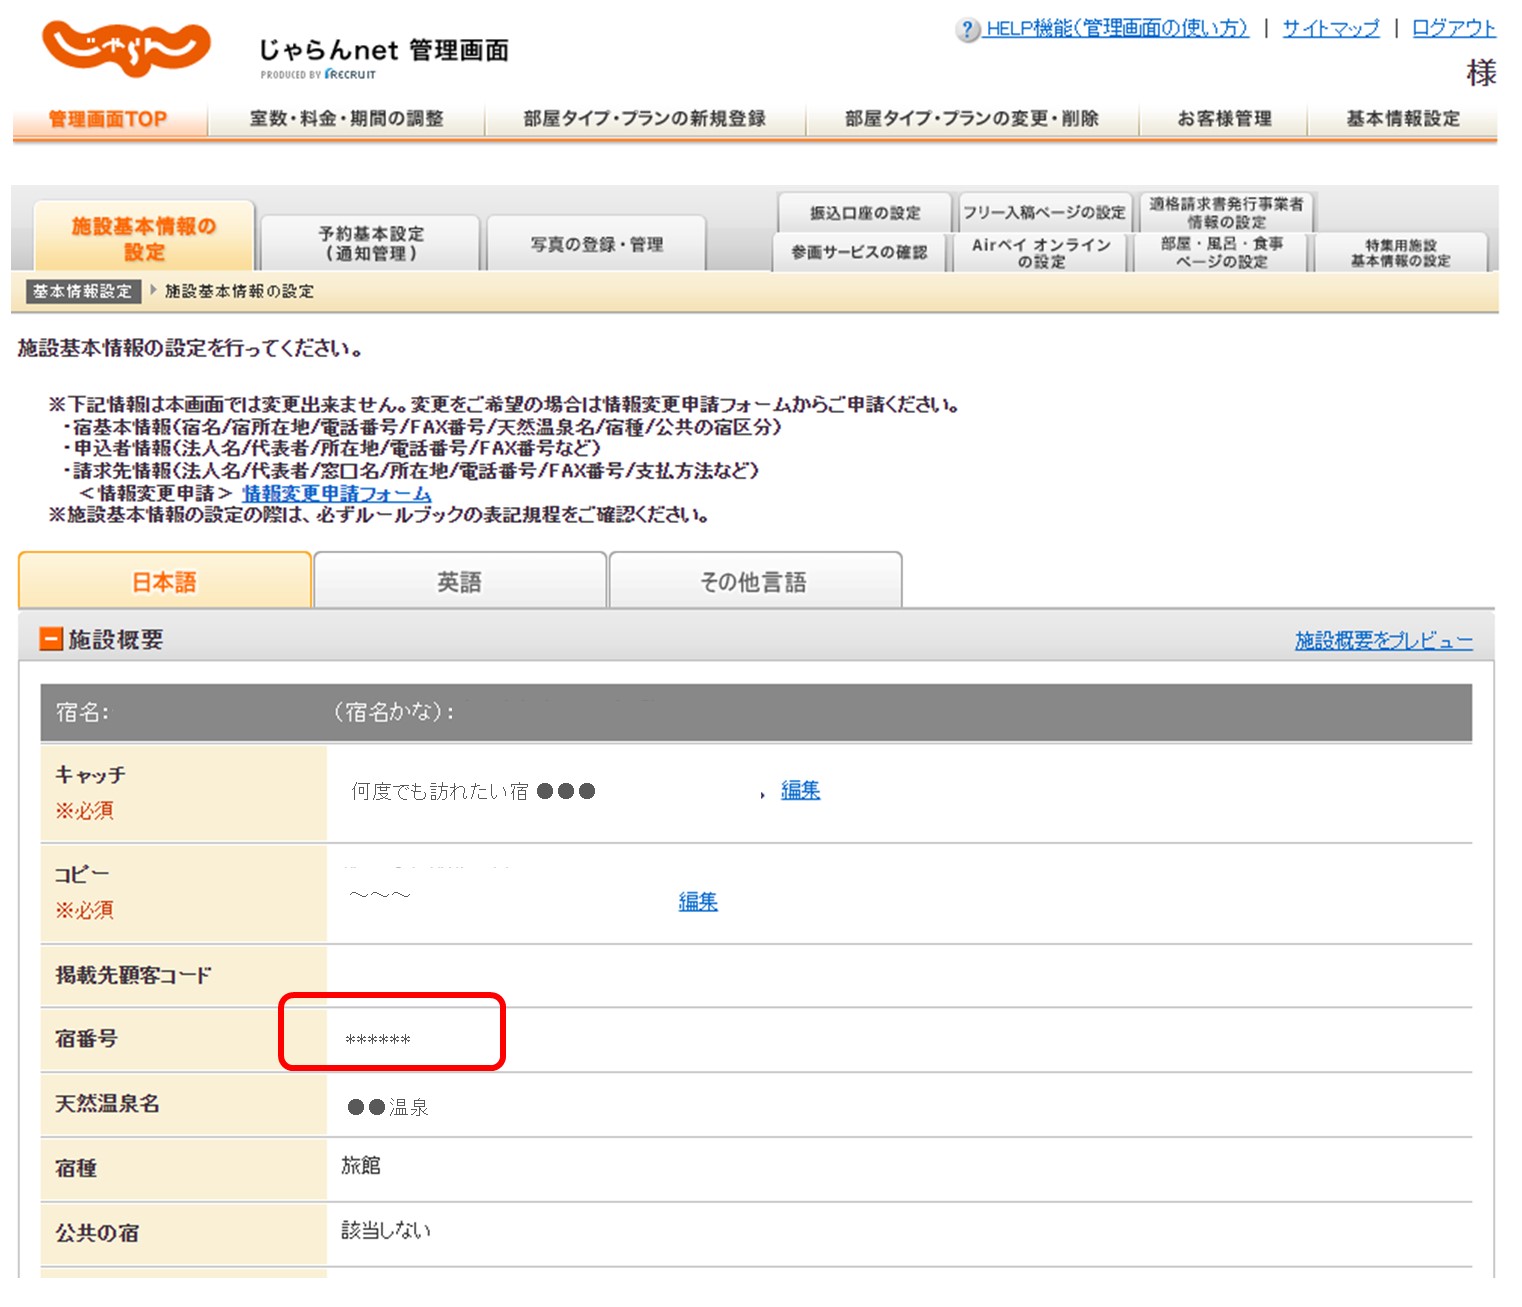
Task: Click the ログアウト link
Action: tap(1453, 28)
